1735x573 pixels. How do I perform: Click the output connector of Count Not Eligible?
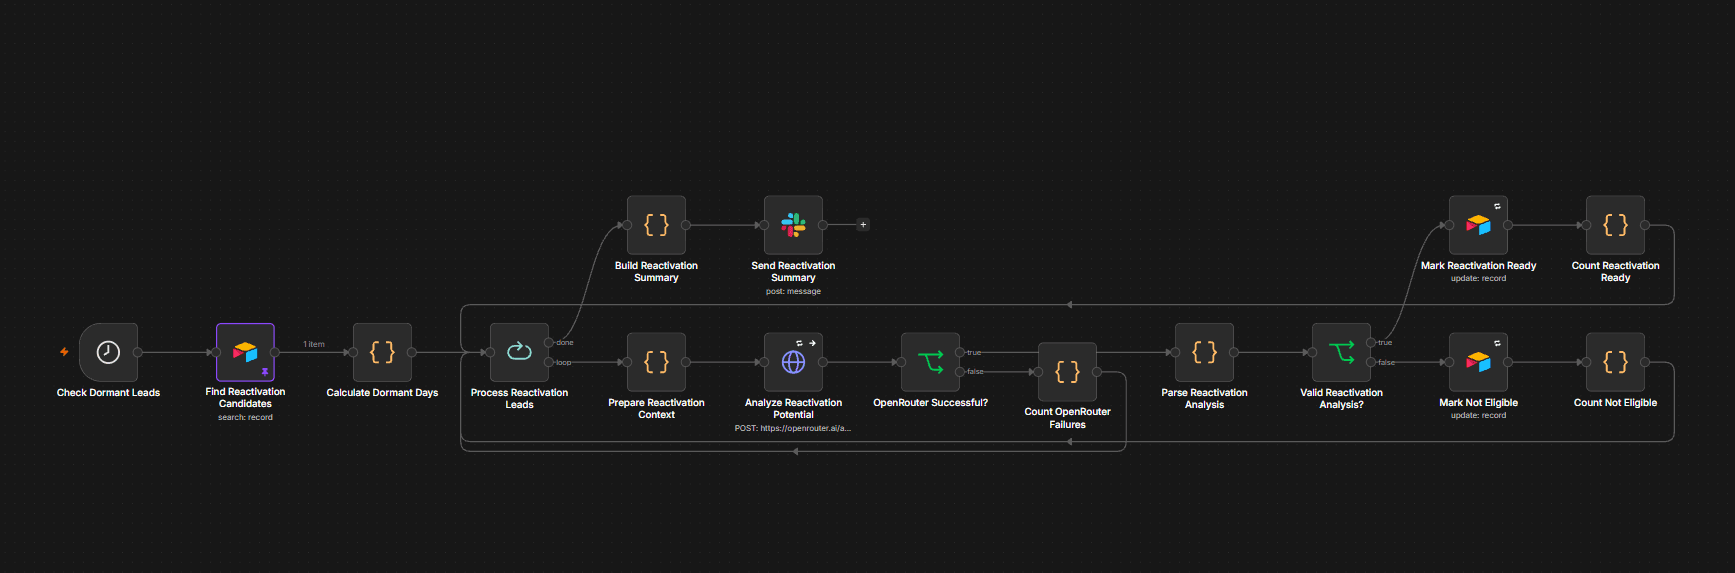pos(1645,362)
